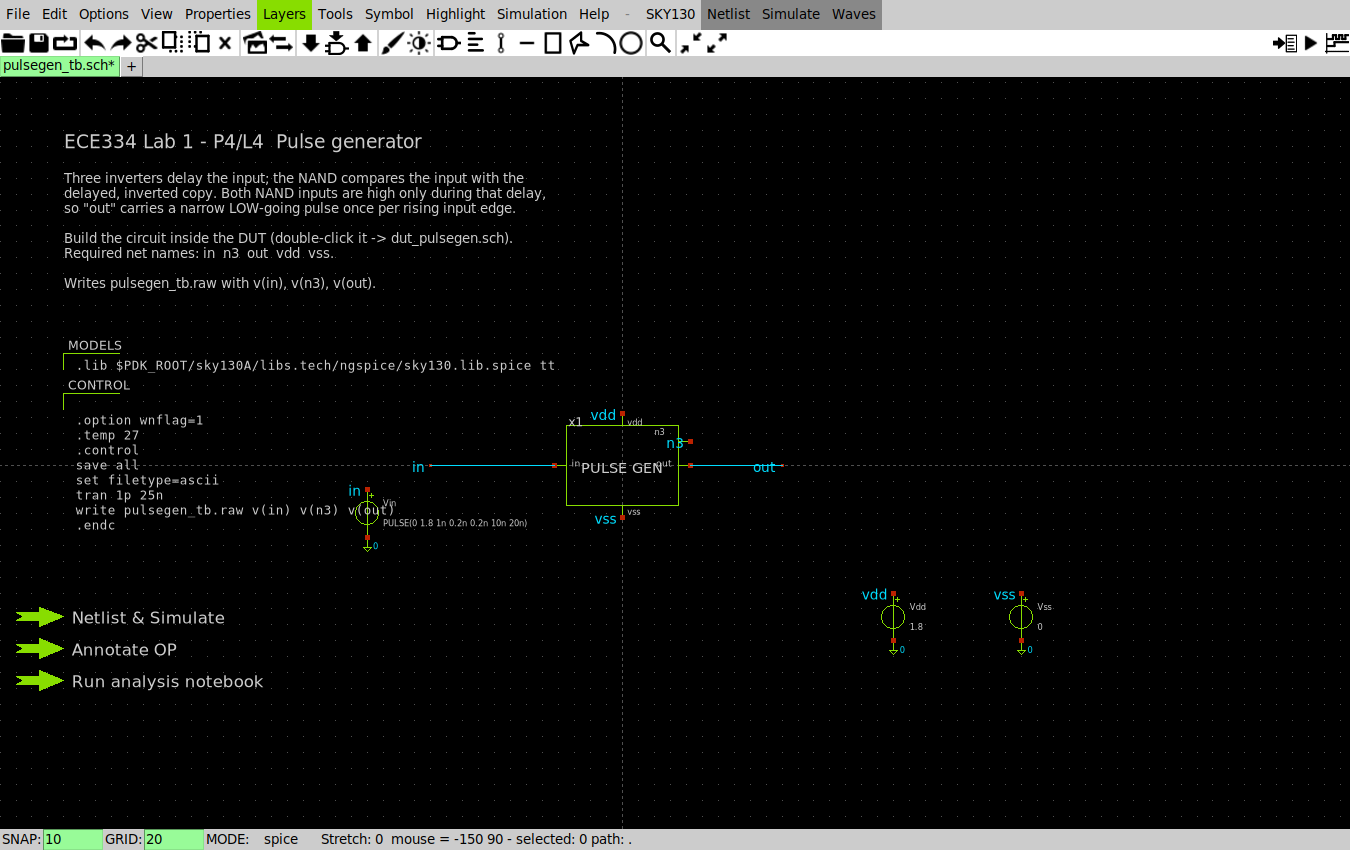Image resolution: width=1350 pixels, height=850 pixels.
Task: Click the Annotate OP launcher arrow
Action: tap(40, 649)
